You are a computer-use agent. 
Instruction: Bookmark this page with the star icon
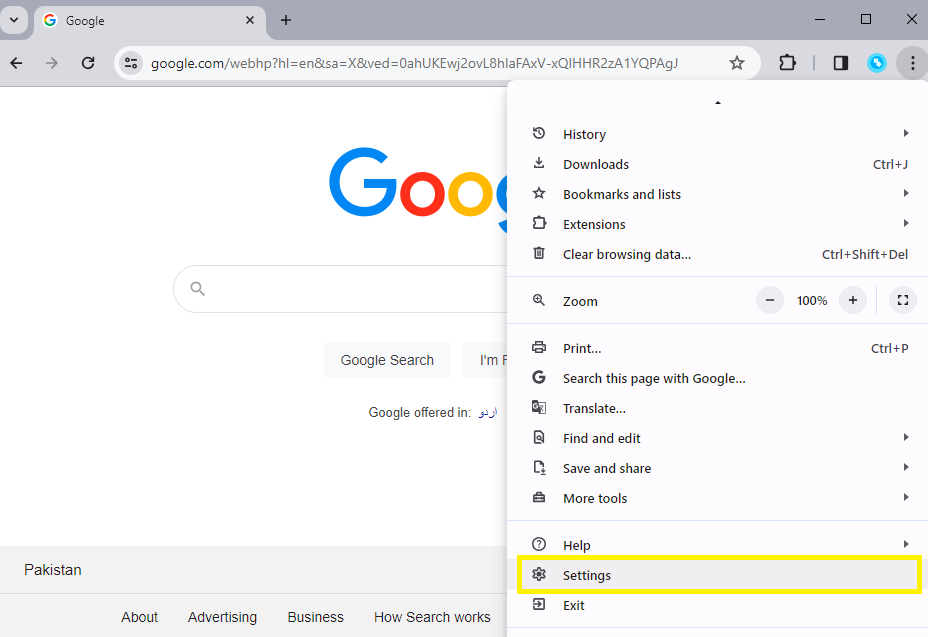(737, 62)
